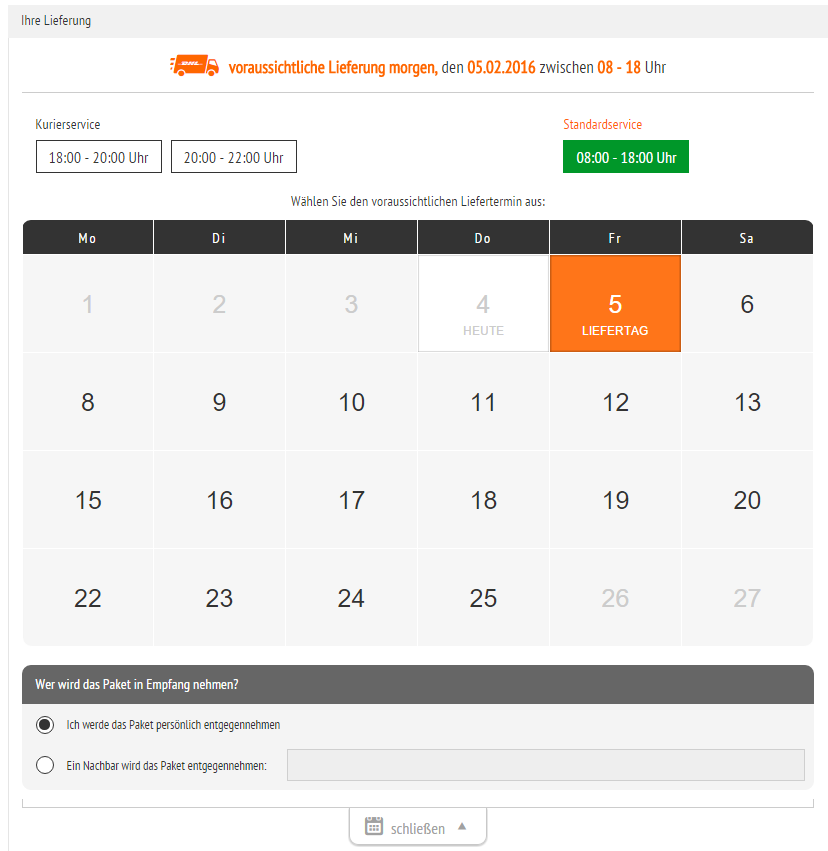Select day 8 in the calendar

(x=88, y=402)
